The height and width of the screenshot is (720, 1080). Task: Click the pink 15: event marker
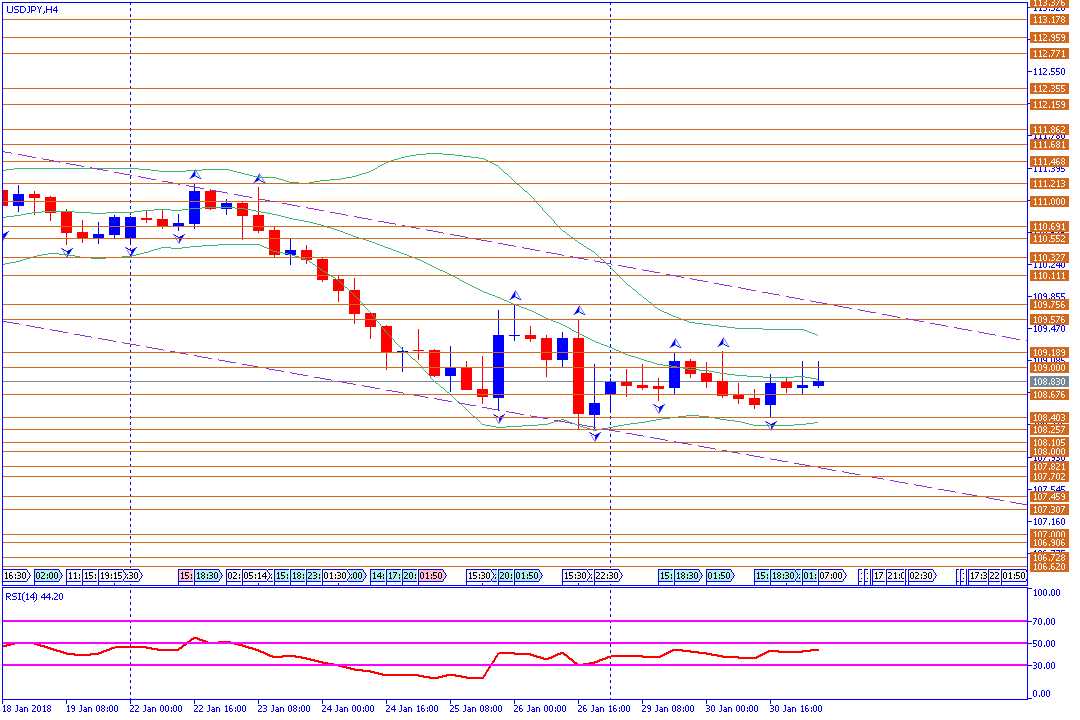pyautogui.click(x=186, y=576)
